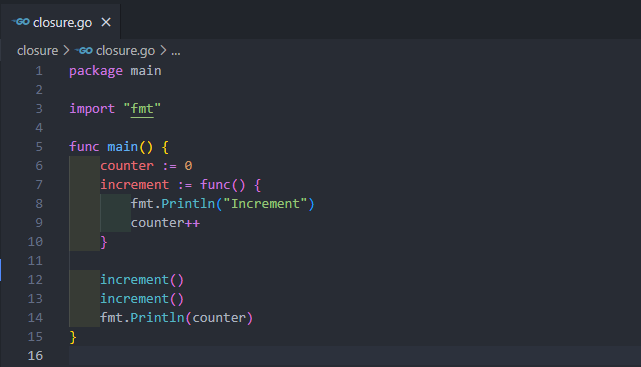Click line number 5 in gutter
The width and height of the screenshot is (641, 367).
click(39, 147)
